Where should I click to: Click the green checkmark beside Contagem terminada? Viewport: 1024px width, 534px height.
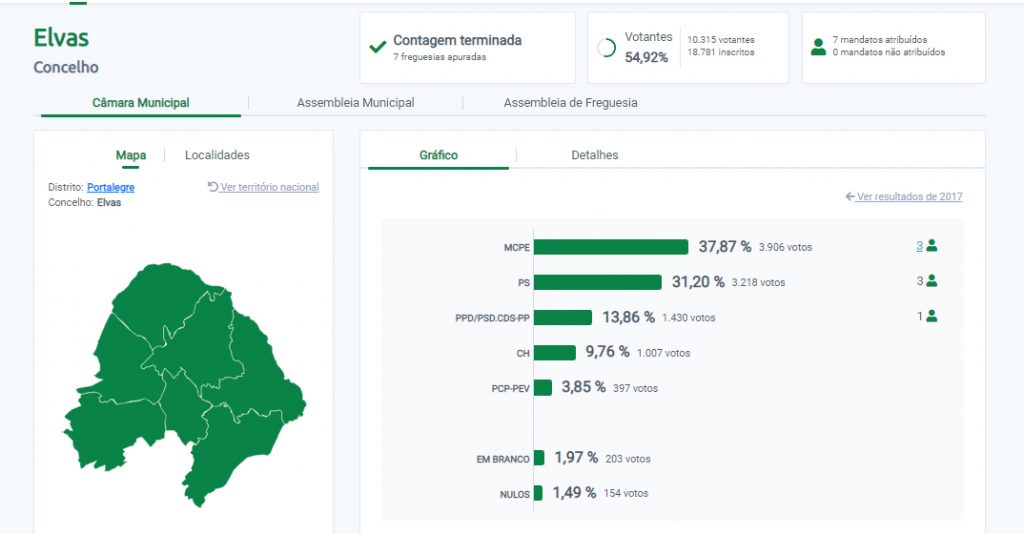tap(378, 47)
